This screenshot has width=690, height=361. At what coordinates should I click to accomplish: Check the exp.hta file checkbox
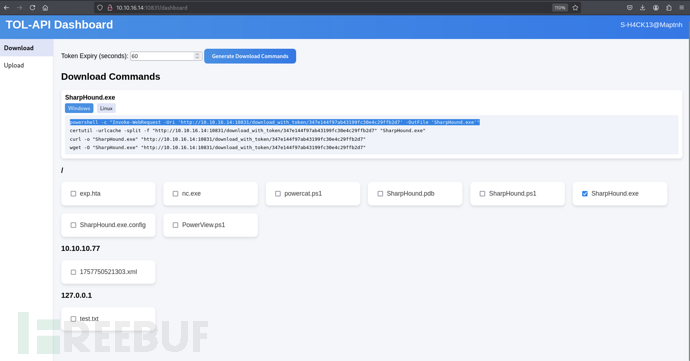point(73,194)
